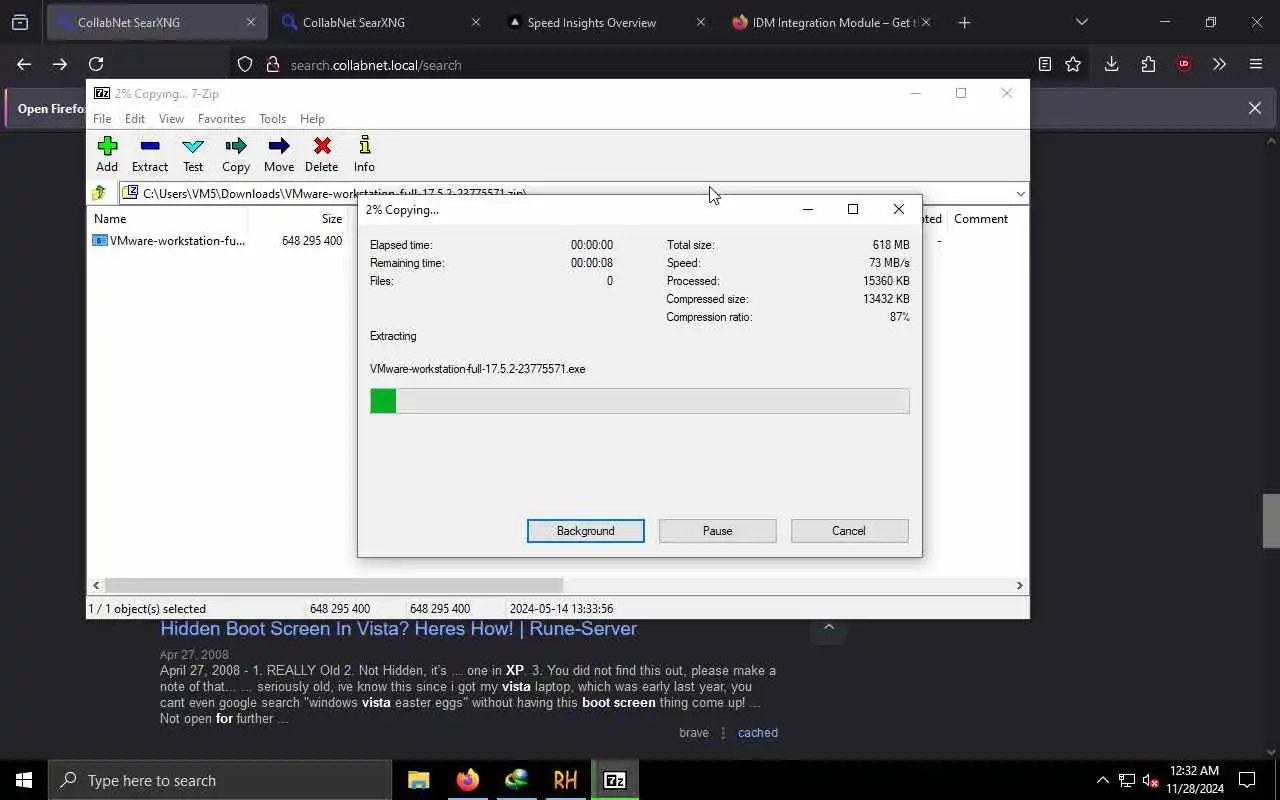1280x800 pixels.
Task: Open the Firefox hamburger application menu
Action: click(1256, 64)
